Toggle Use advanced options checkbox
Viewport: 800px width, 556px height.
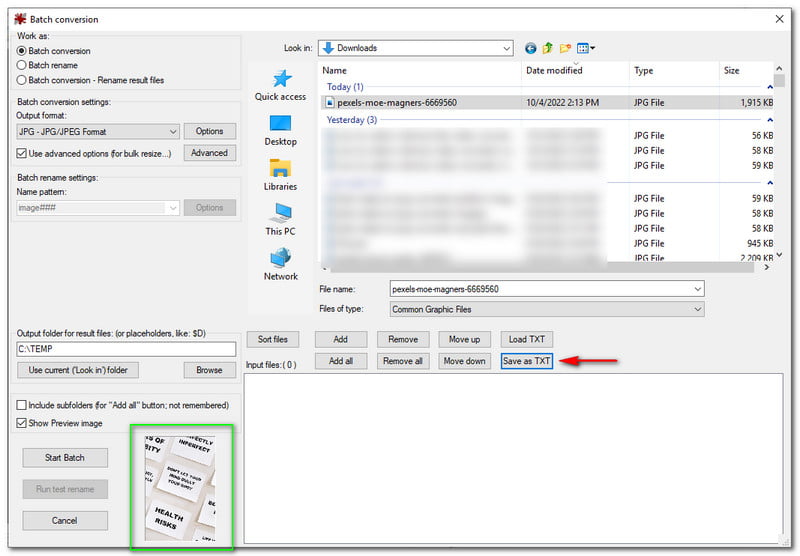click(22, 153)
